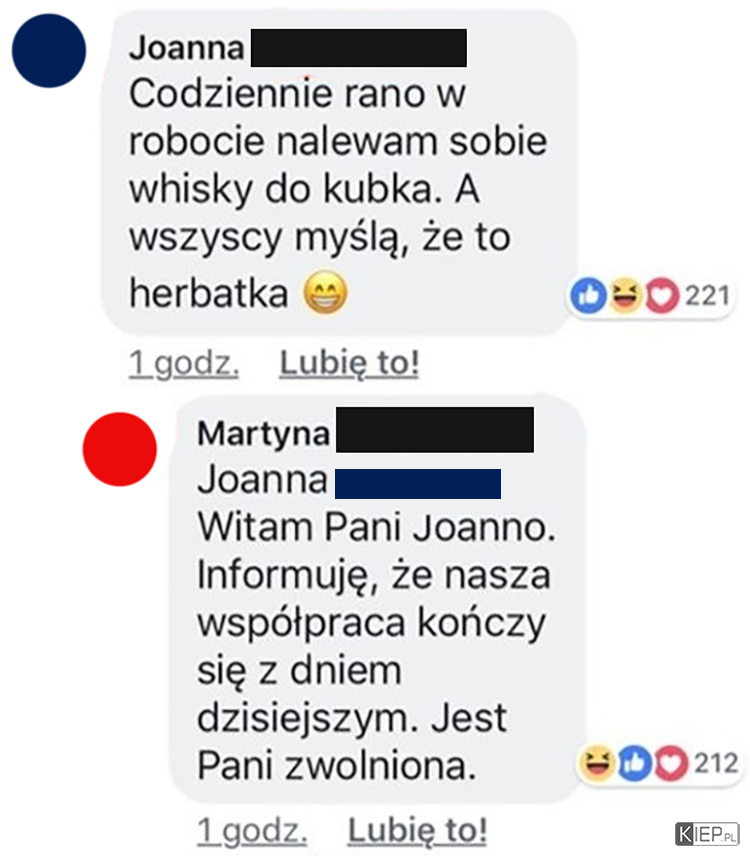Open the 212 reactions count

(x=716, y=762)
